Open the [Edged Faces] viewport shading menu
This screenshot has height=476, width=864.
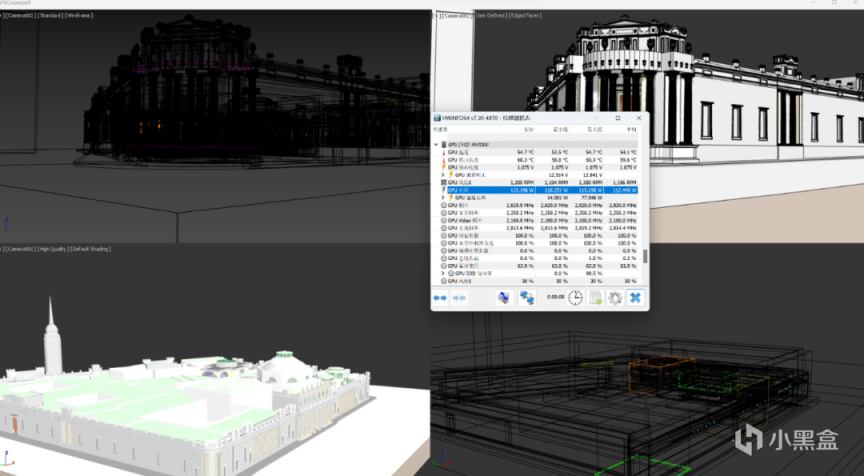pos(526,15)
